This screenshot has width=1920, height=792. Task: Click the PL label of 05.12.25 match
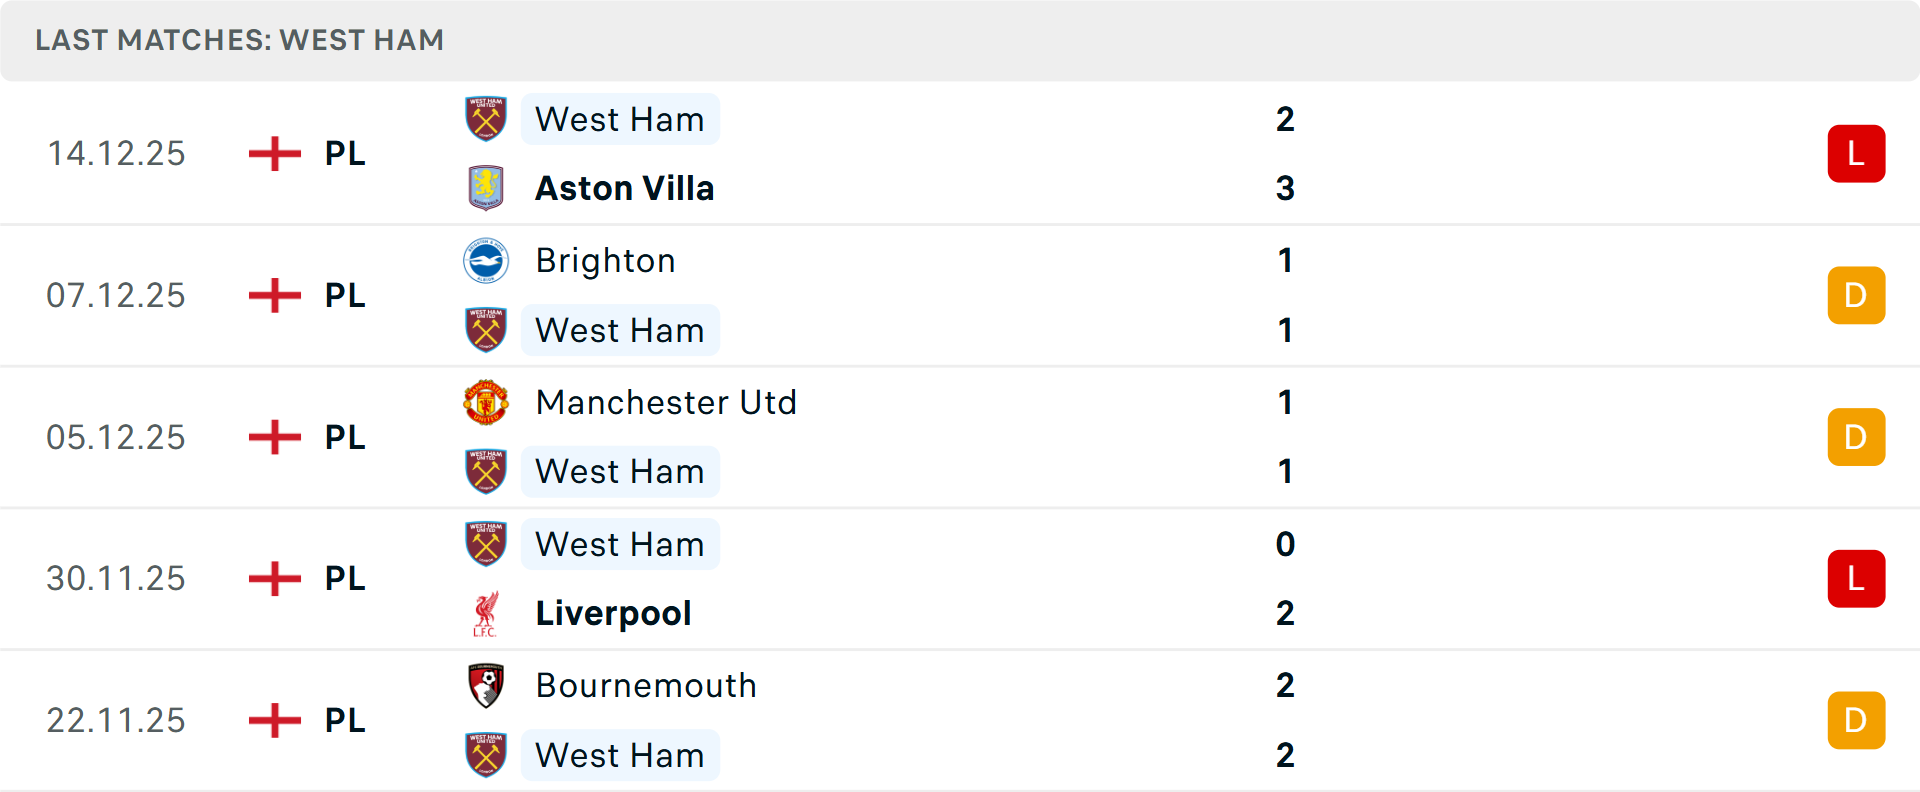pos(345,438)
